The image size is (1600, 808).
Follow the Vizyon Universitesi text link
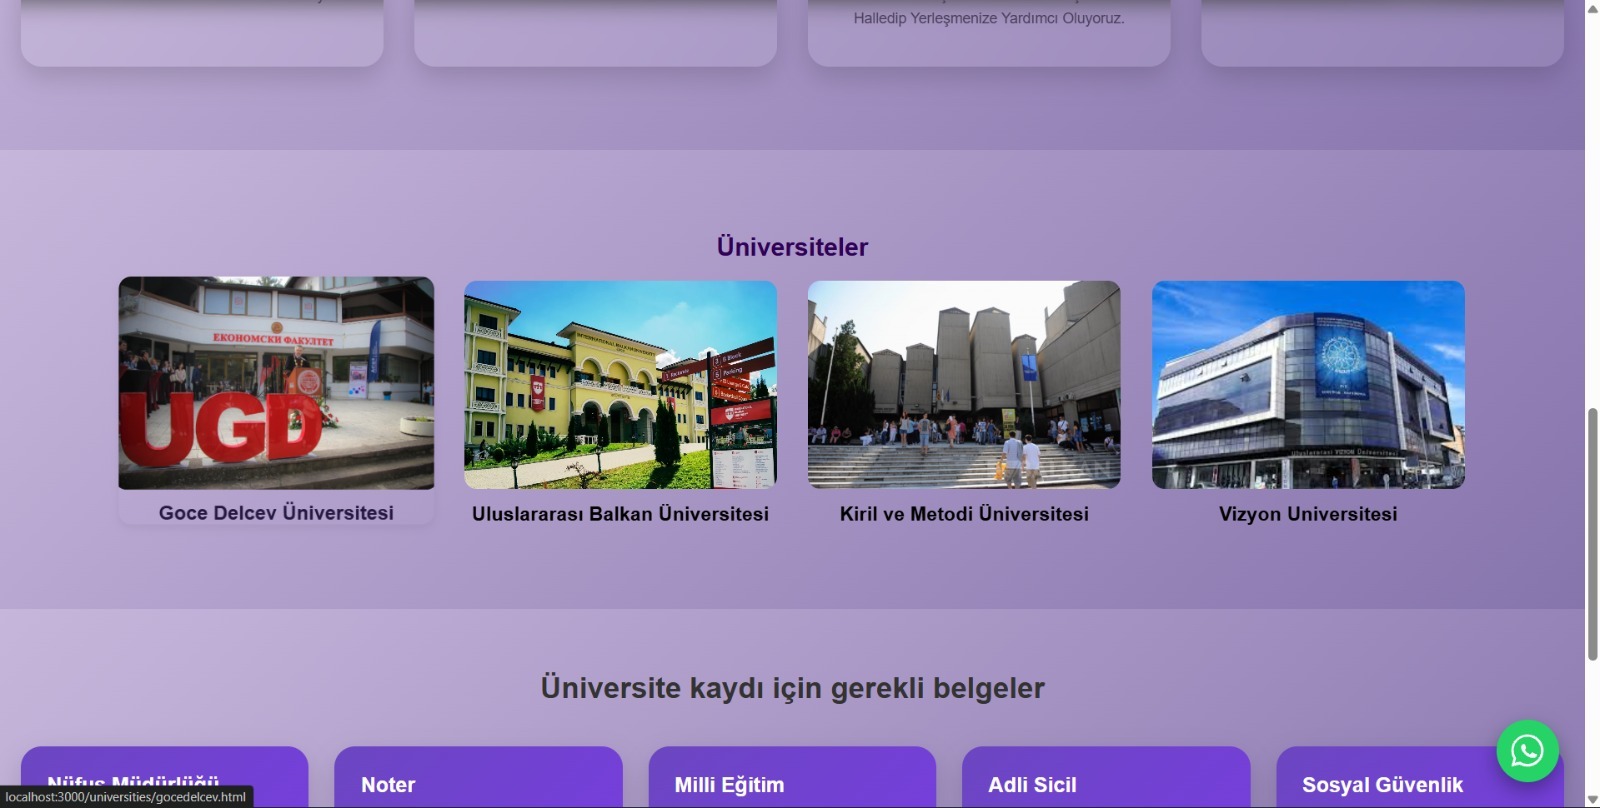(x=1308, y=514)
